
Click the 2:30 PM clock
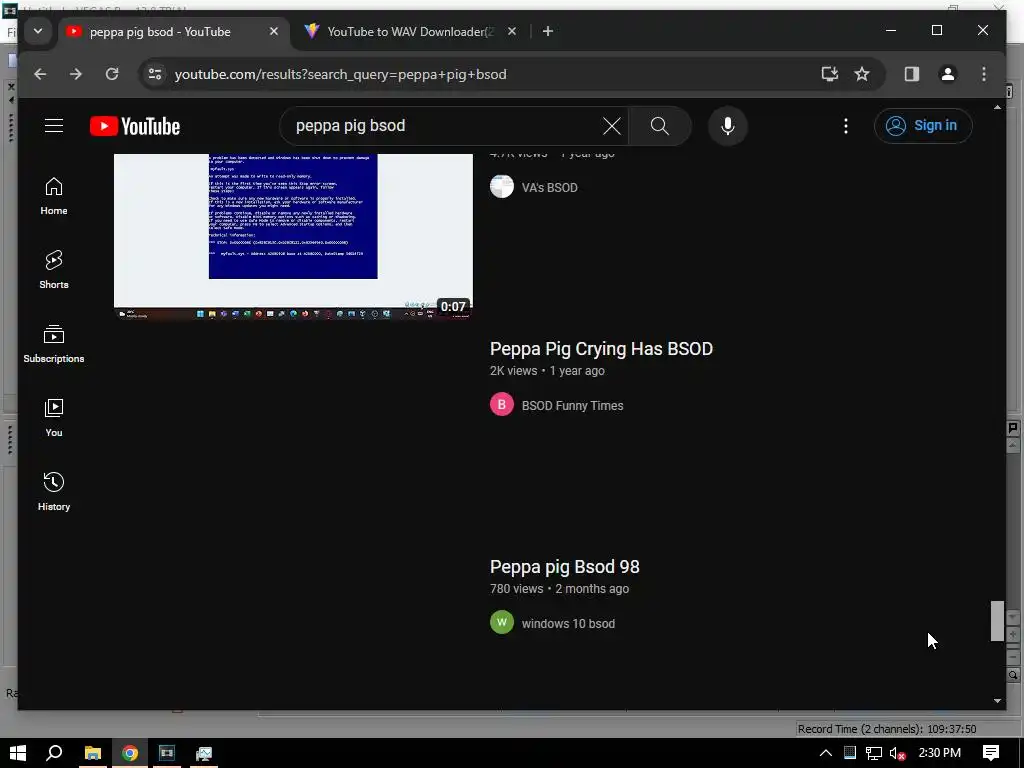939,753
